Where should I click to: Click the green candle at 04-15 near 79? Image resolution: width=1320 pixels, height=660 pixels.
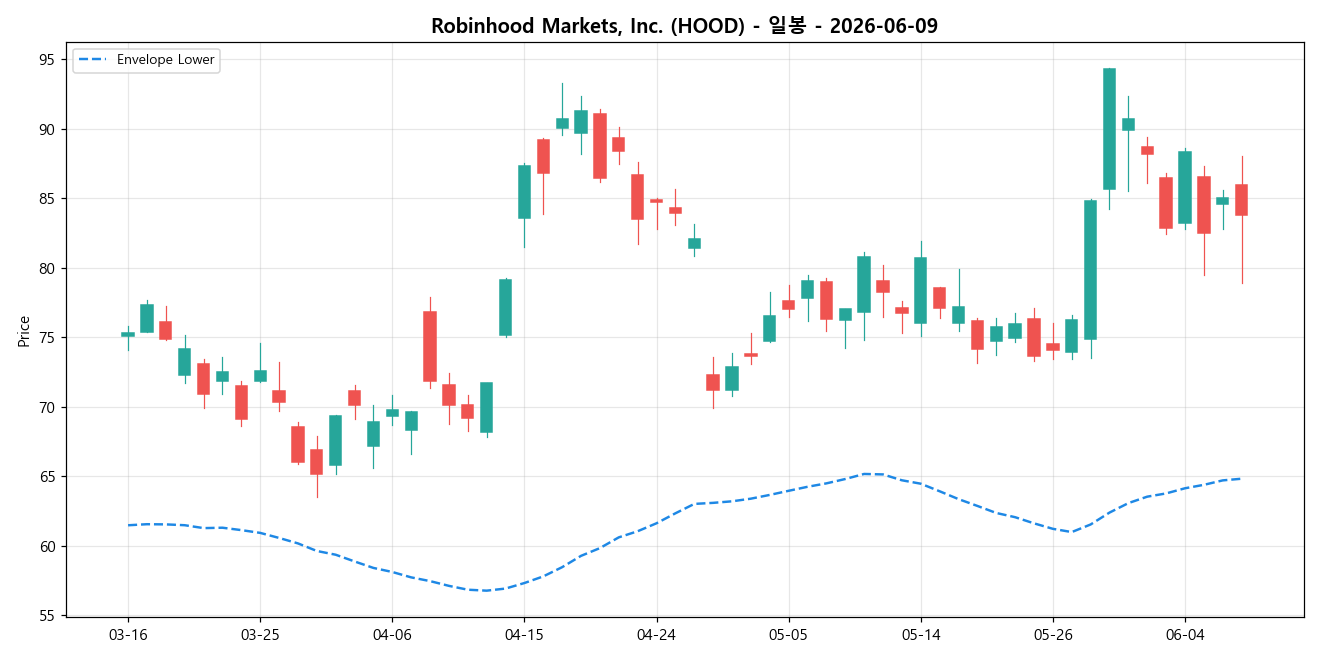pos(505,307)
